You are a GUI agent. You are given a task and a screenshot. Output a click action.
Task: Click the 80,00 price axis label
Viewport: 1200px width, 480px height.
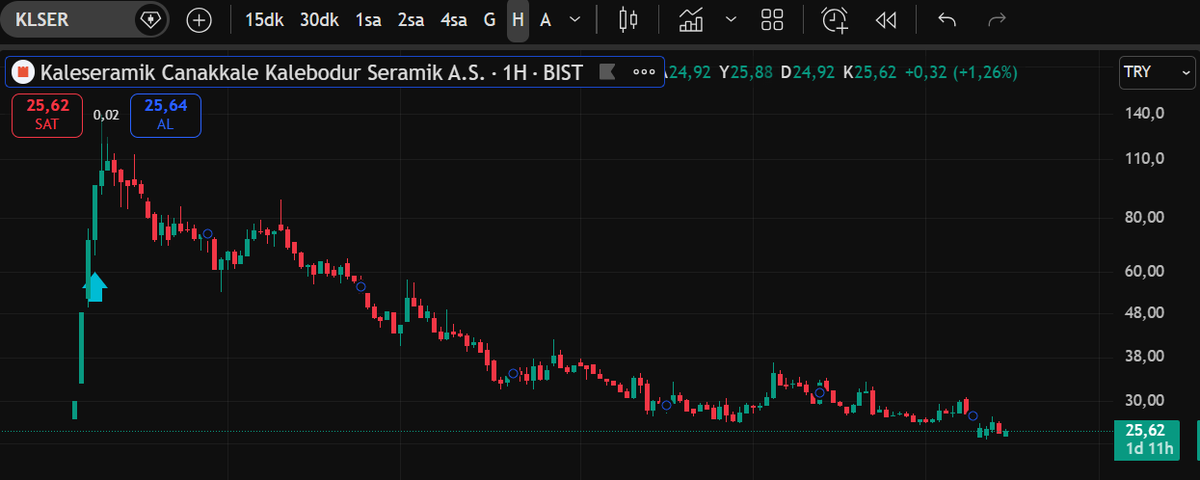point(1144,216)
